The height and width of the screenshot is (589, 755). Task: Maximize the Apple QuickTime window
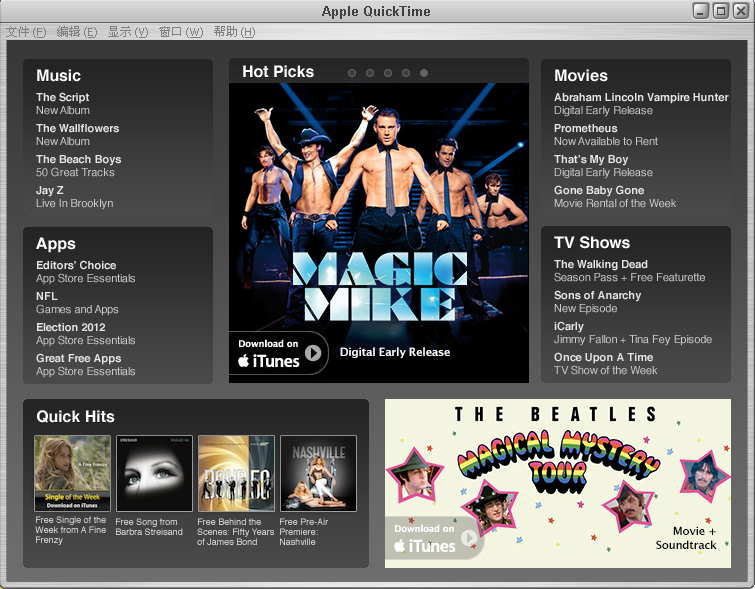tap(720, 11)
